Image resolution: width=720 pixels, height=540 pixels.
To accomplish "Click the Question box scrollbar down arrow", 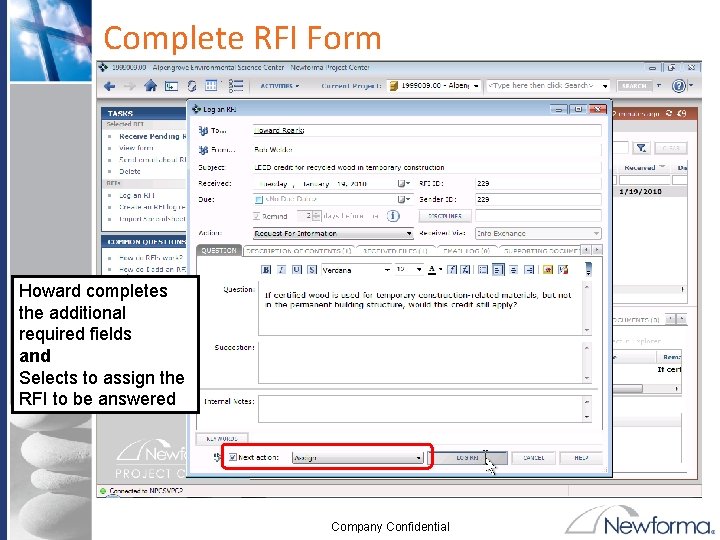I will tap(587, 330).
